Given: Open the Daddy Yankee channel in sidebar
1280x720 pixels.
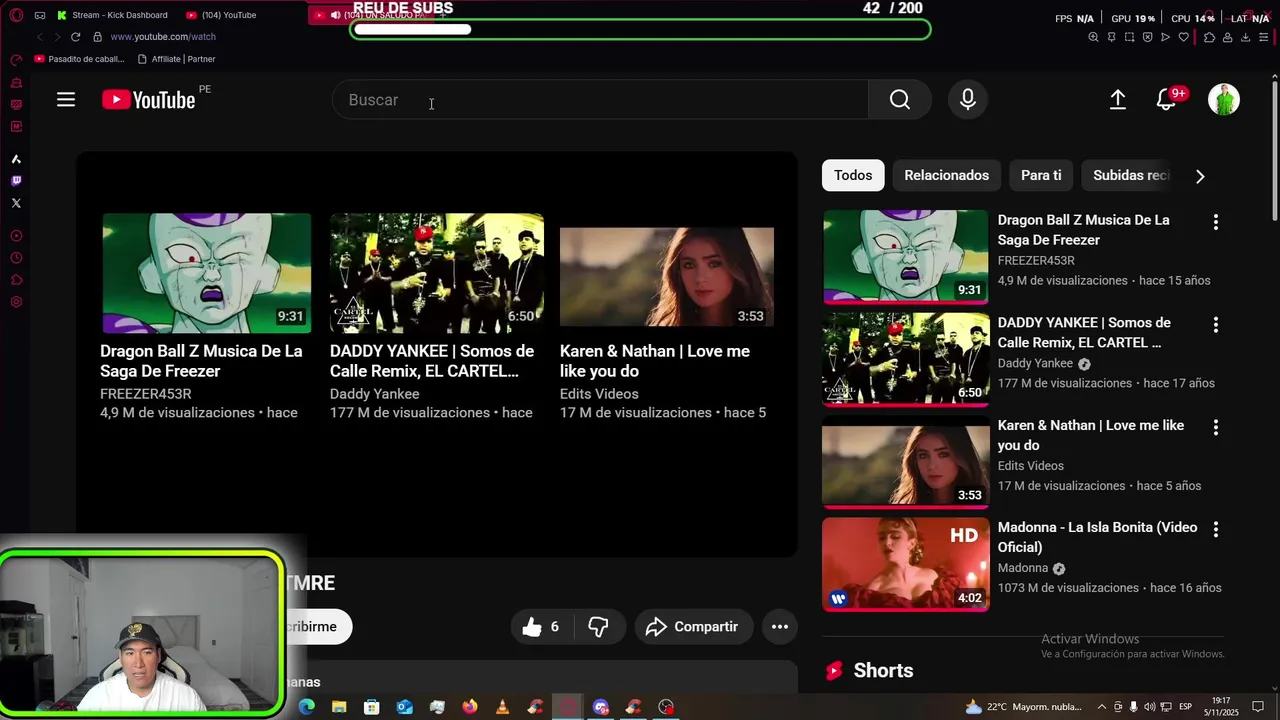Looking at the screenshot, I should tap(1035, 363).
